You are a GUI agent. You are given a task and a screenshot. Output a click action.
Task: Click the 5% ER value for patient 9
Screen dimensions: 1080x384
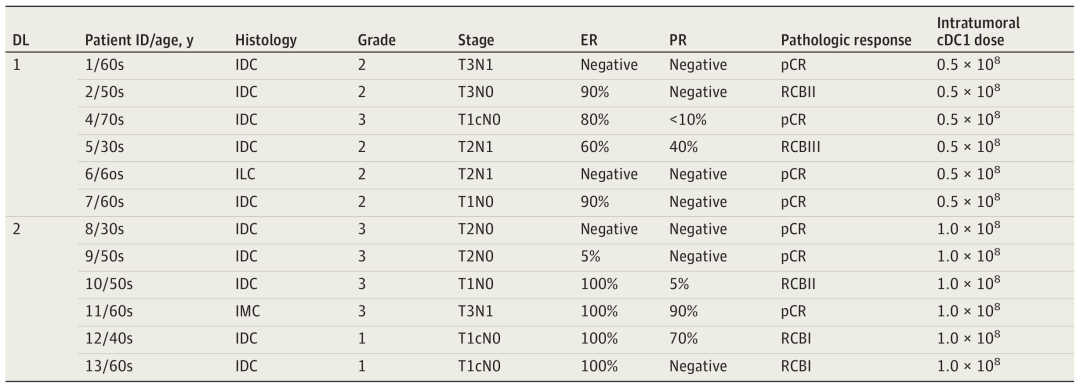(591, 257)
